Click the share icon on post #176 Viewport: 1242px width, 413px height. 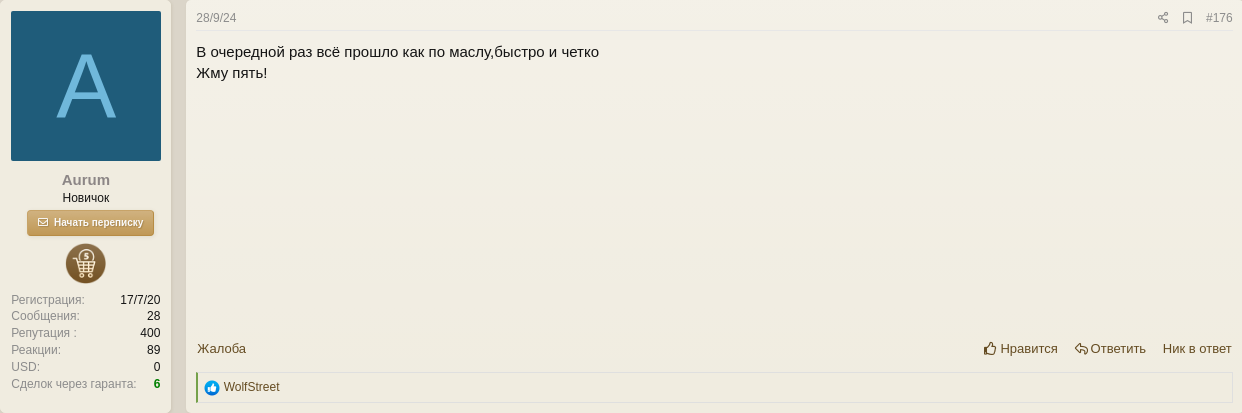(x=1163, y=18)
